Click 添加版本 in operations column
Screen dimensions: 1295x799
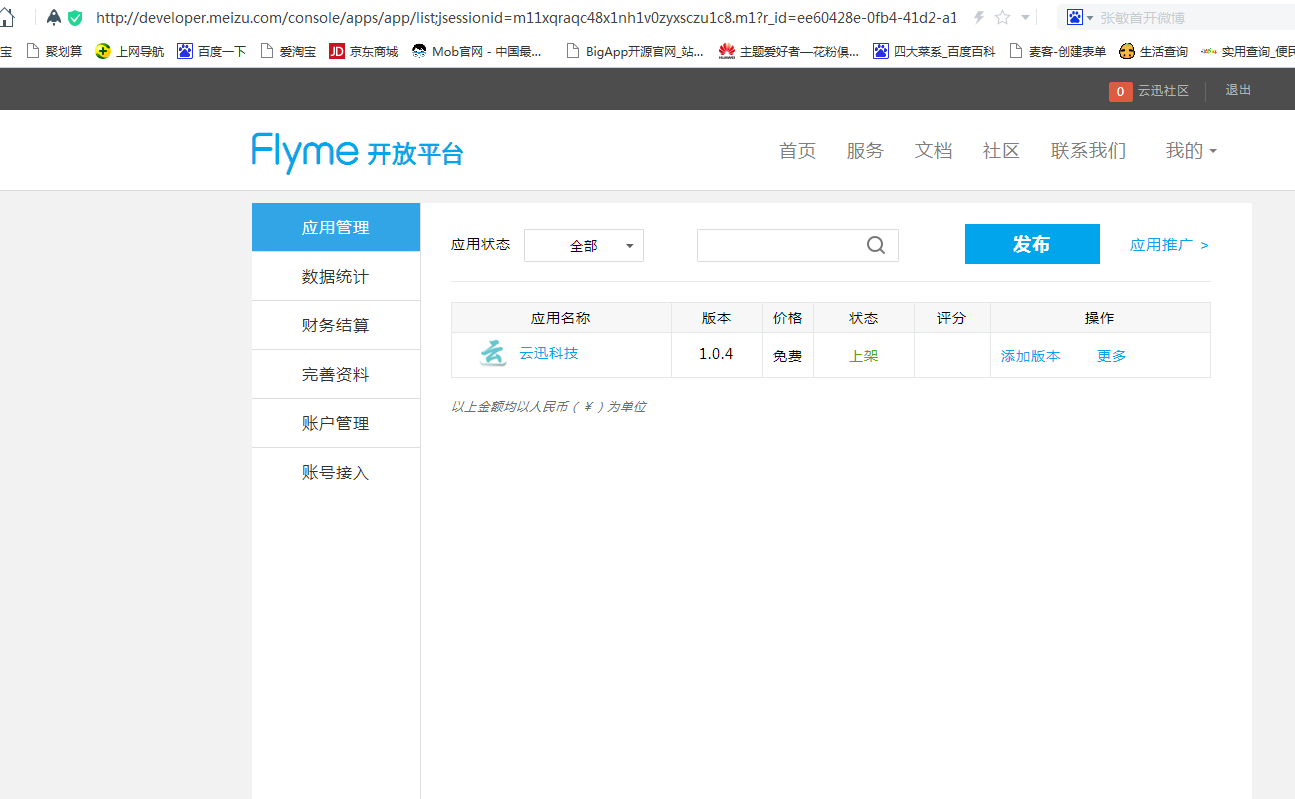point(1030,356)
